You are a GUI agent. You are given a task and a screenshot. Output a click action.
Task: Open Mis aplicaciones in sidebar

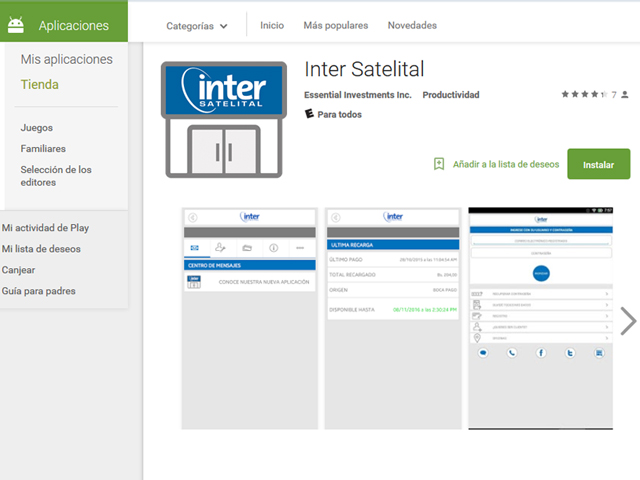(x=67, y=59)
